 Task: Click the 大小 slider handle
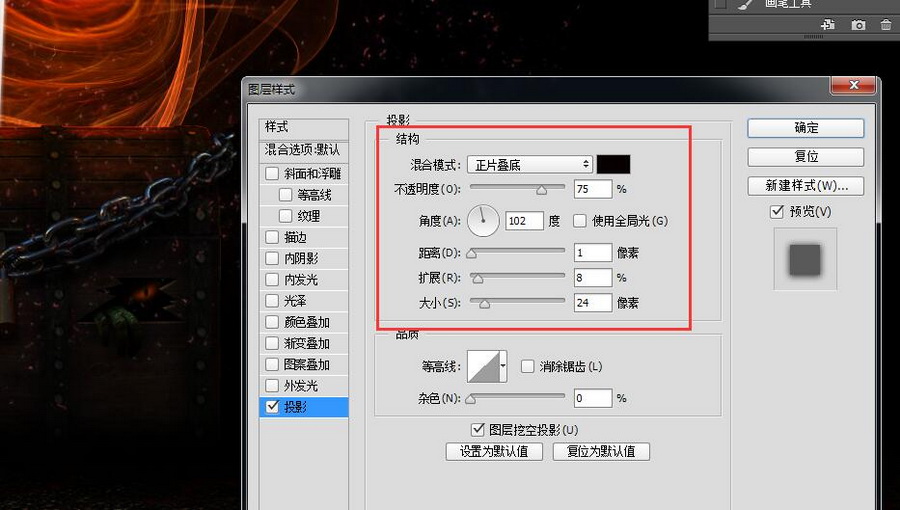pos(484,303)
